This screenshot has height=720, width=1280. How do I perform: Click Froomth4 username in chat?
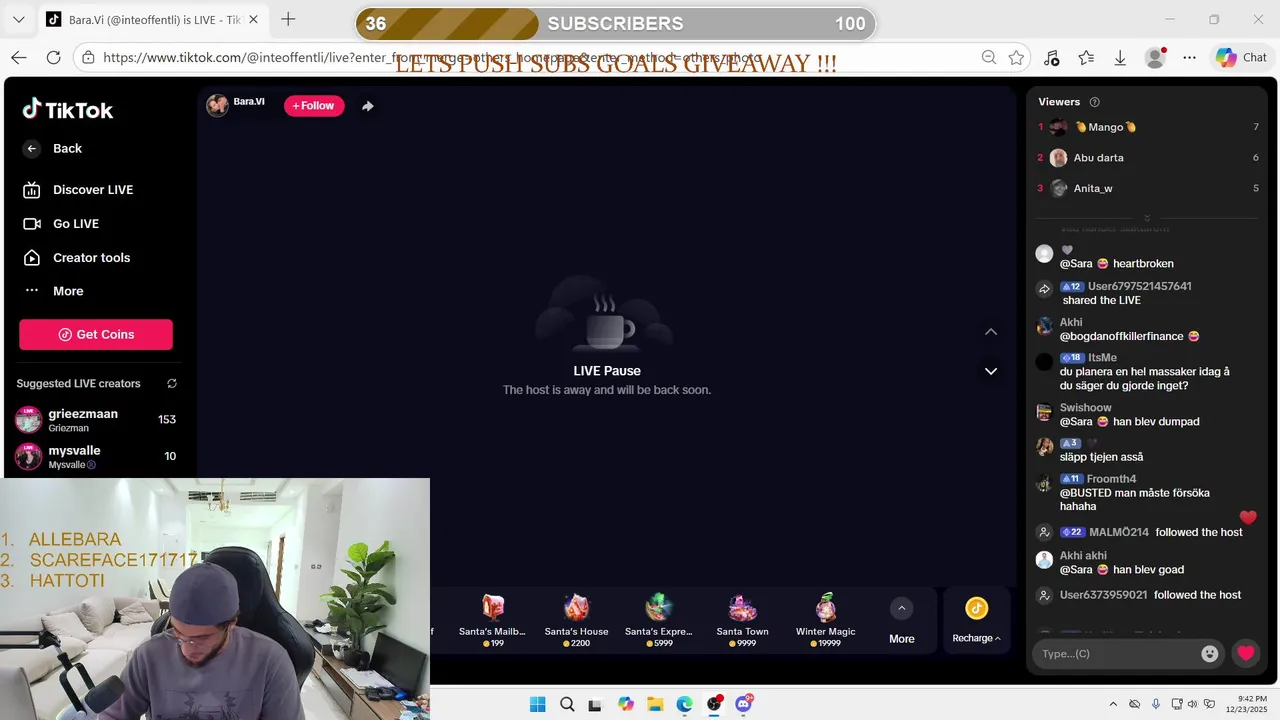tap(1111, 479)
